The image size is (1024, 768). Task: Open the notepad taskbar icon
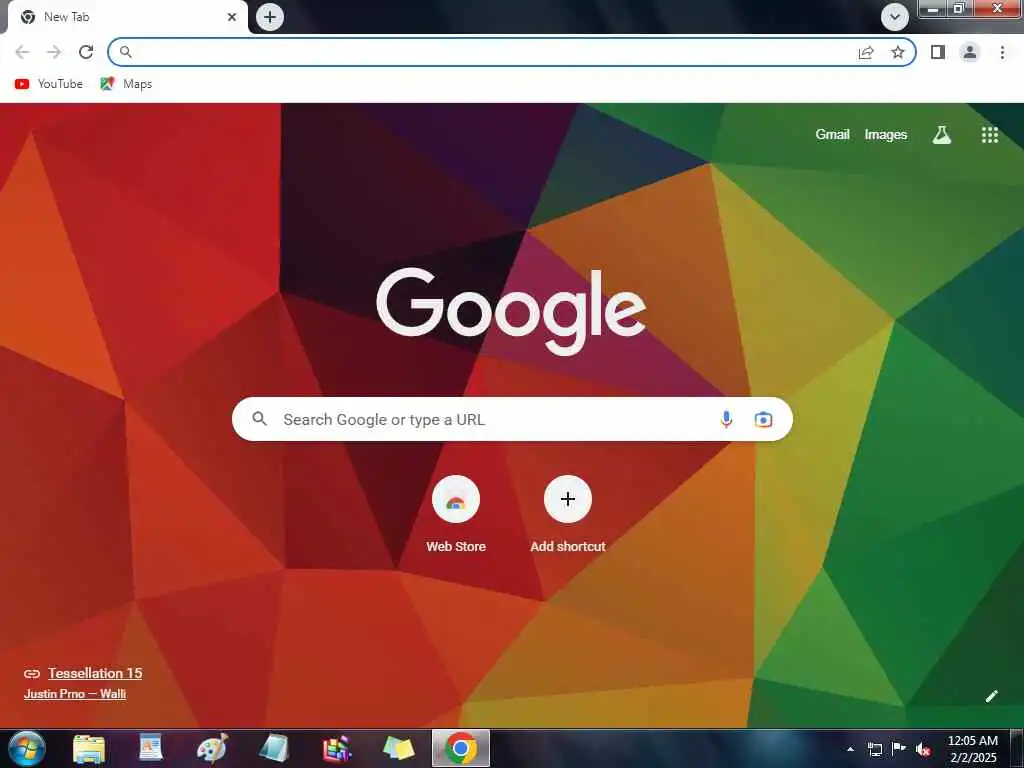coord(274,749)
